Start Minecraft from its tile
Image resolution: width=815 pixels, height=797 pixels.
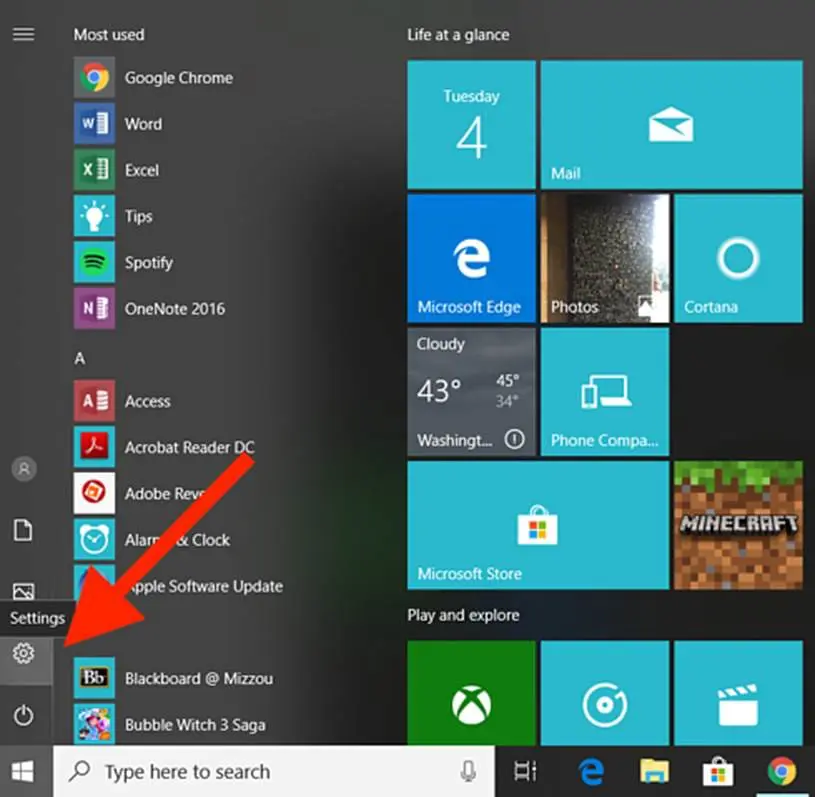tap(738, 524)
